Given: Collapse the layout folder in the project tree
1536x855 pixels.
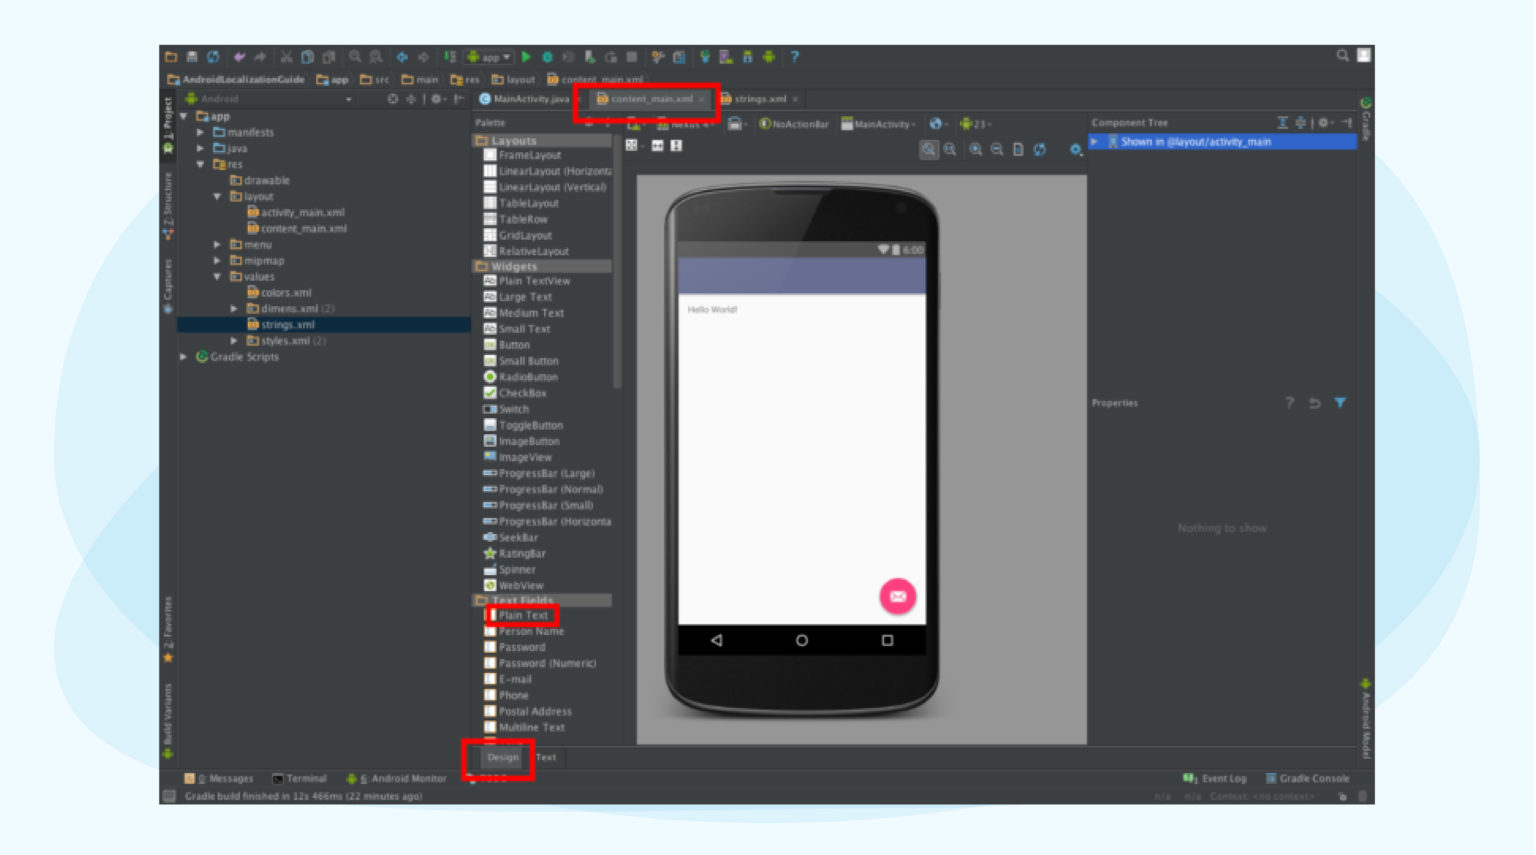Looking at the screenshot, I should 218,196.
